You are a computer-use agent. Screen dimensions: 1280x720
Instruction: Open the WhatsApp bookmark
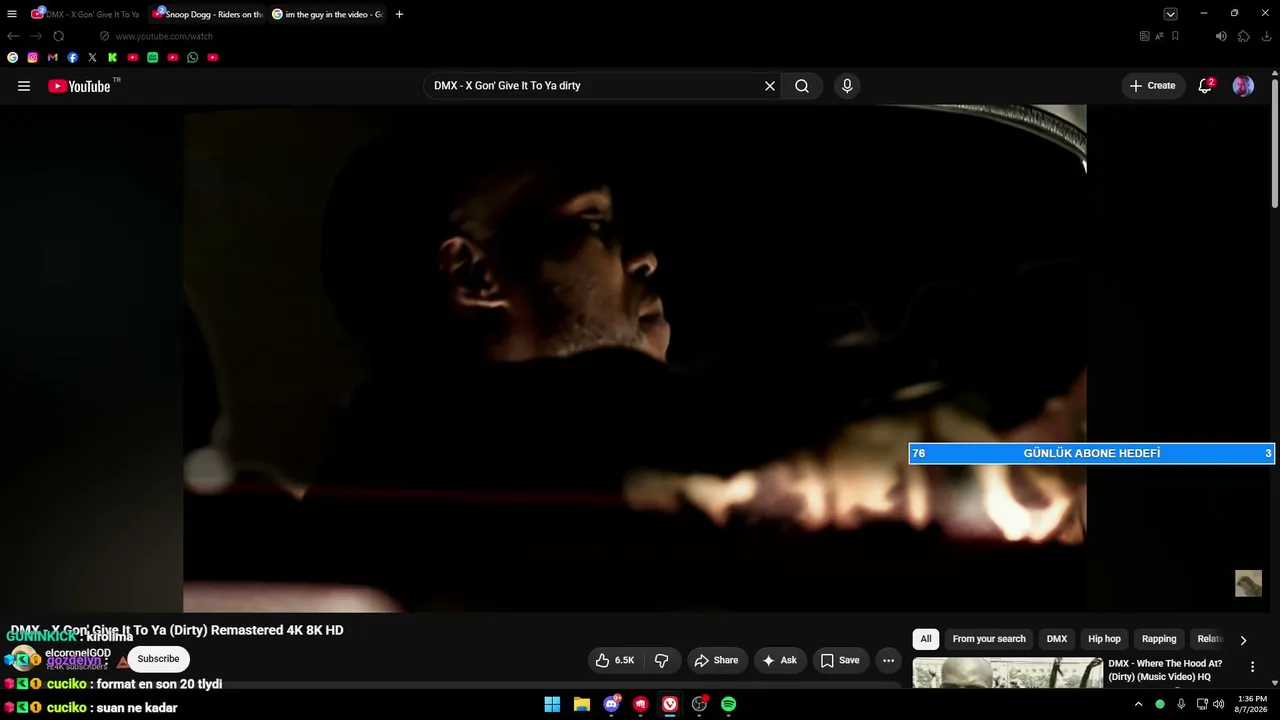pyautogui.click(x=192, y=58)
